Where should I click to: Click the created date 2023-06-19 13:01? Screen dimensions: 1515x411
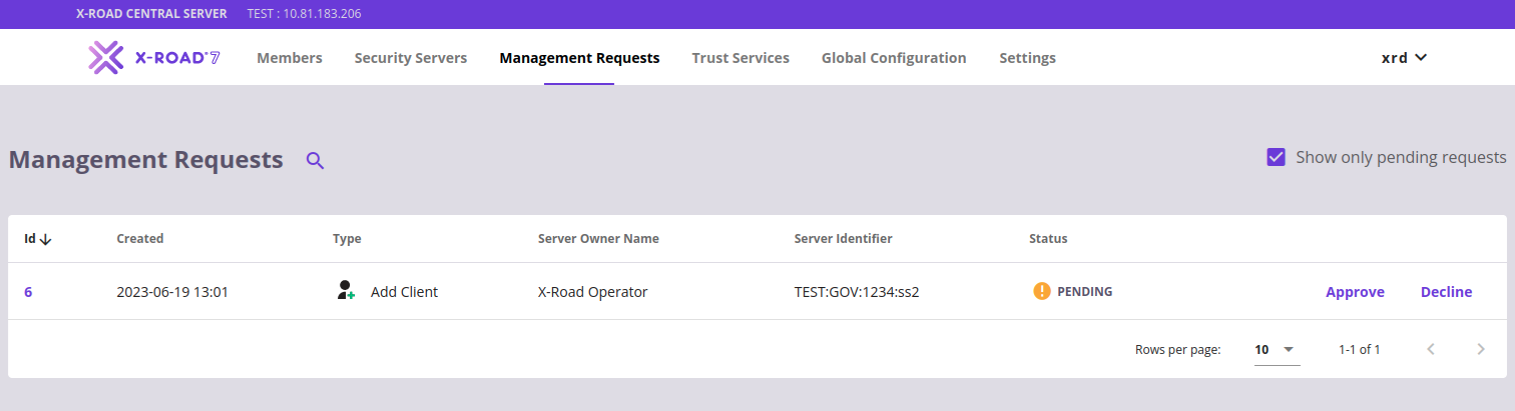172,292
